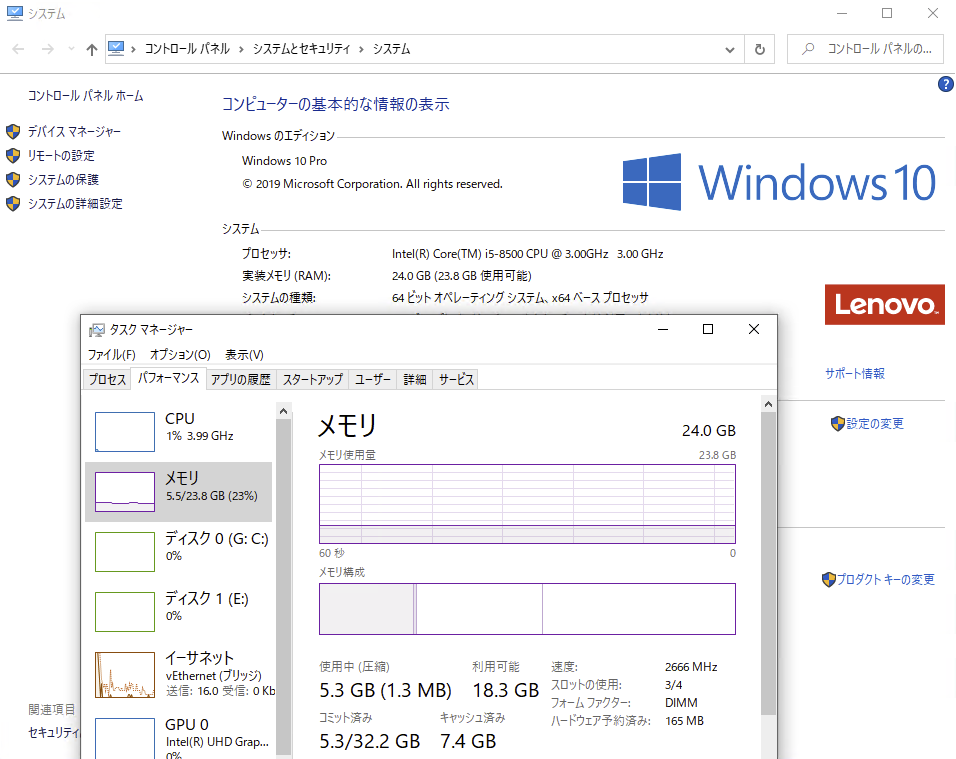This screenshot has height=759, width=956.
Task: Expand chevron after コントロール パネル breadcrumb
Action: (239, 49)
